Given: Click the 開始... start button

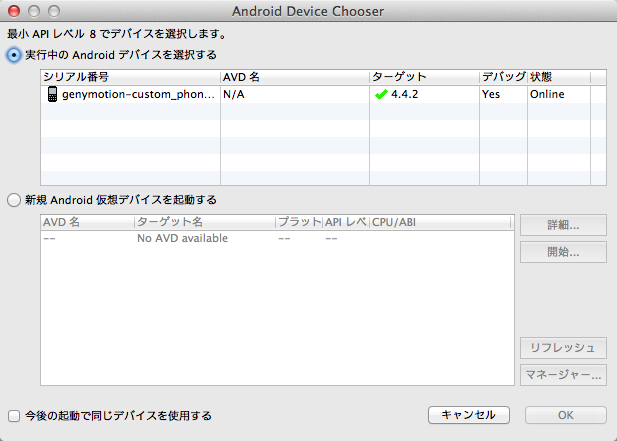Looking at the screenshot, I should pos(563,252).
